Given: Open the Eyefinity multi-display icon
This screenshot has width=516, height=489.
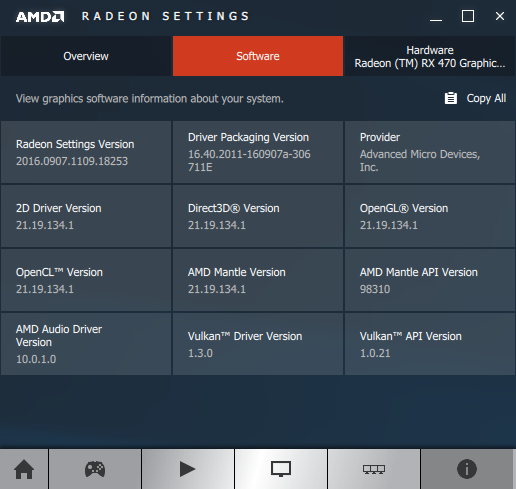Looking at the screenshot, I should click(x=374, y=469).
